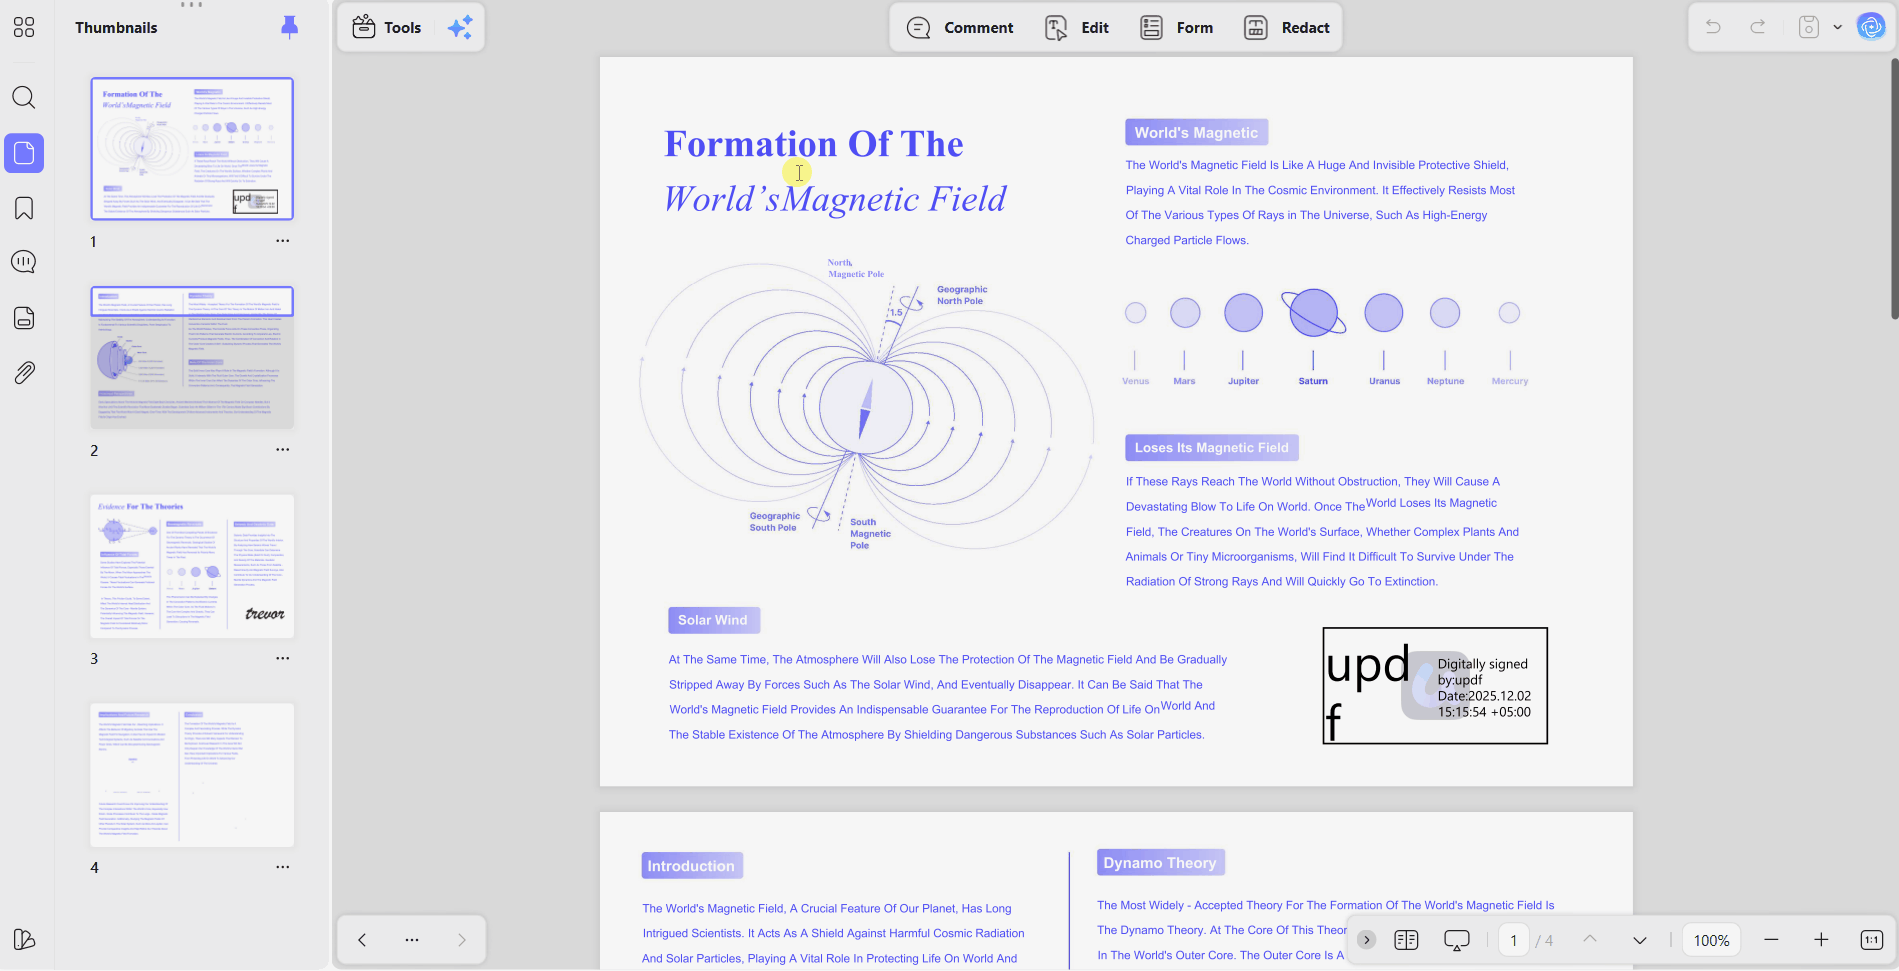The width and height of the screenshot is (1899, 971).
Task: Expand the save options dropdown arrow
Action: [x=1837, y=27]
